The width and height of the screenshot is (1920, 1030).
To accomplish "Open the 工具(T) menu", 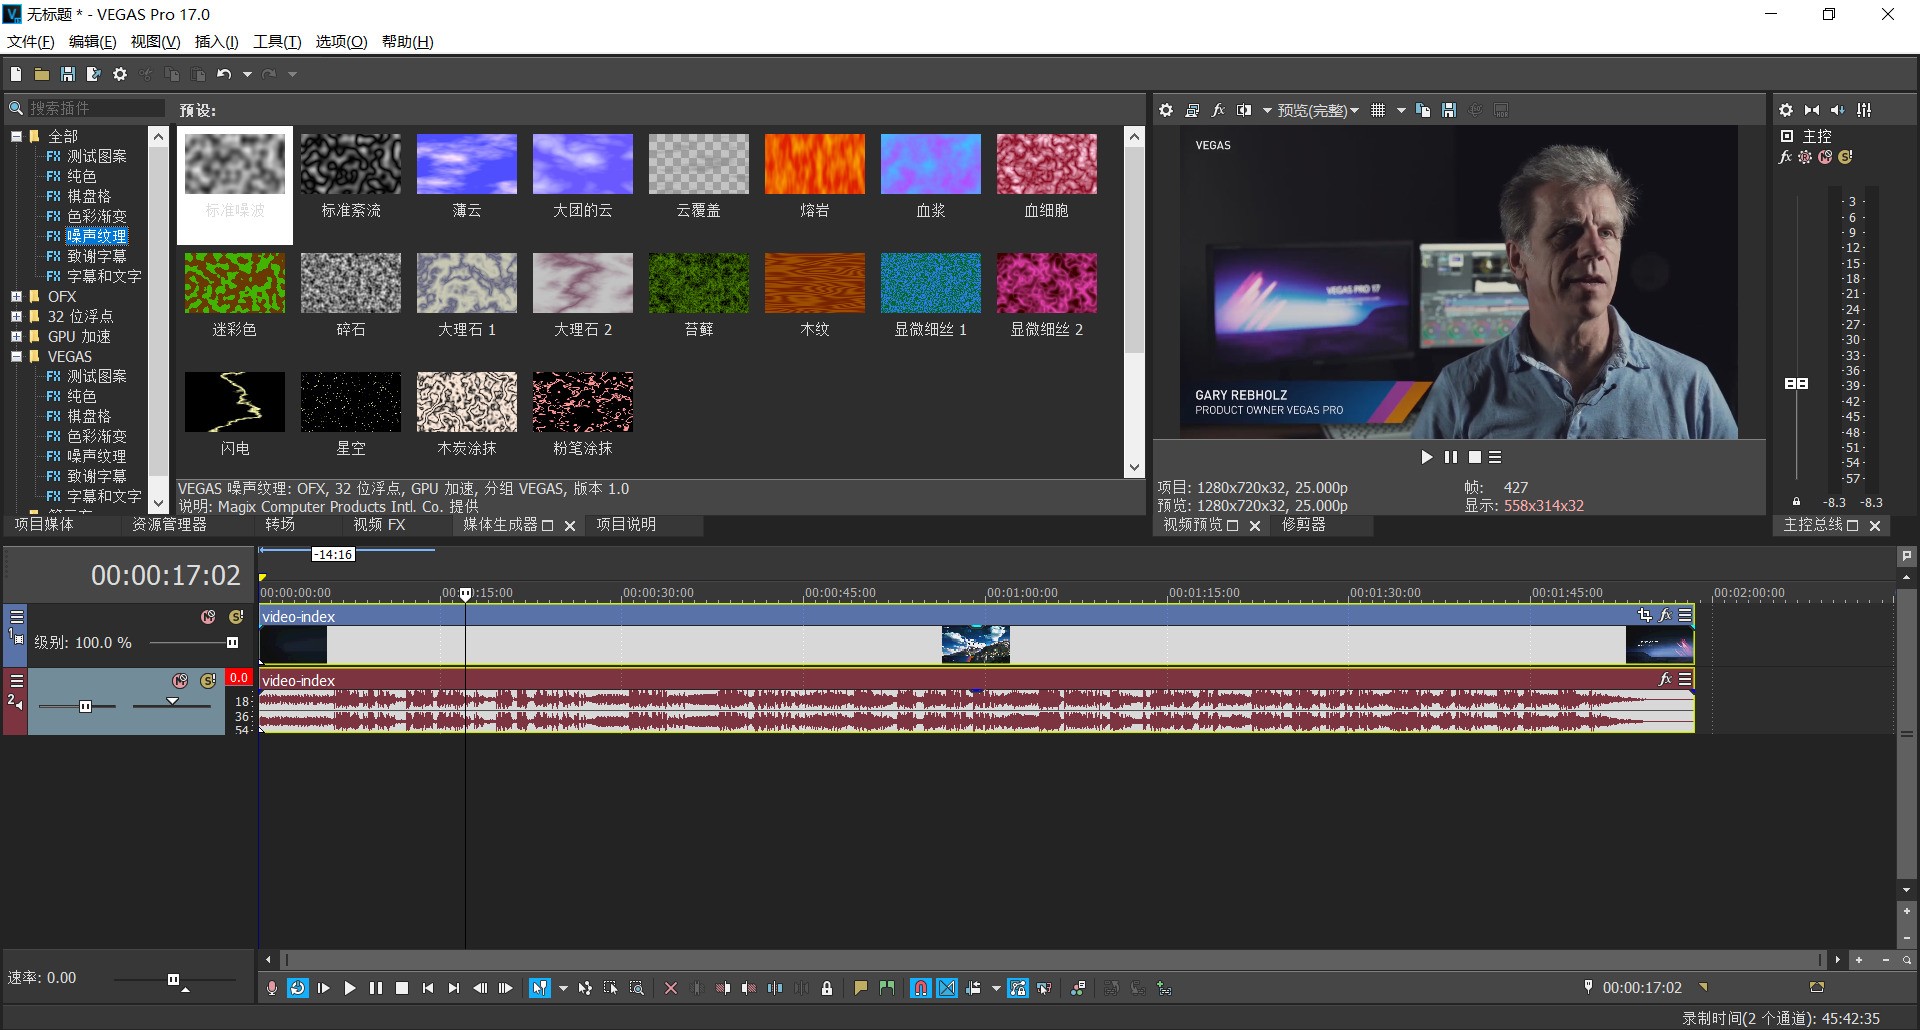I will point(276,41).
